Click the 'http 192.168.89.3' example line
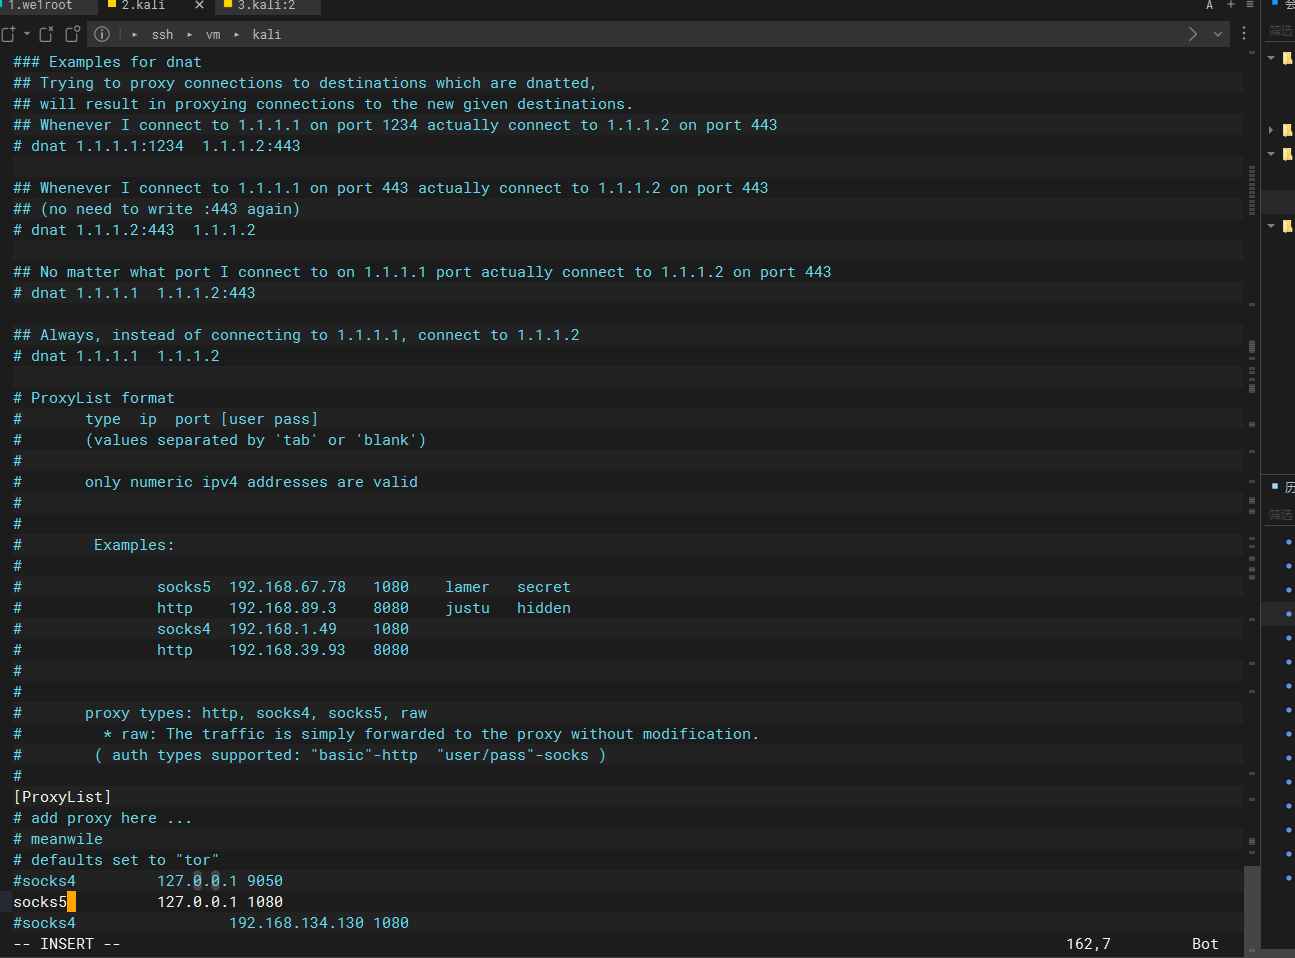1295x958 pixels. (x=364, y=608)
